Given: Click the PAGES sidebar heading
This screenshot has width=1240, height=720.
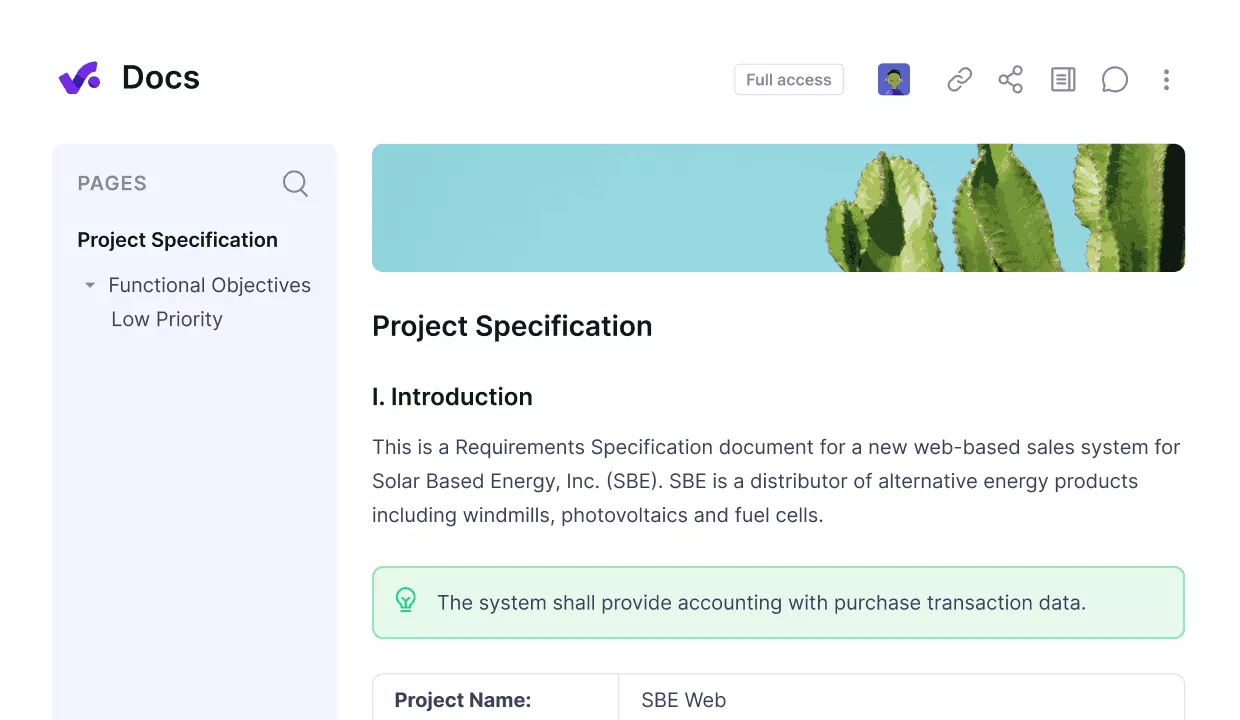Looking at the screenshot, I should click(x=112, y=183).
